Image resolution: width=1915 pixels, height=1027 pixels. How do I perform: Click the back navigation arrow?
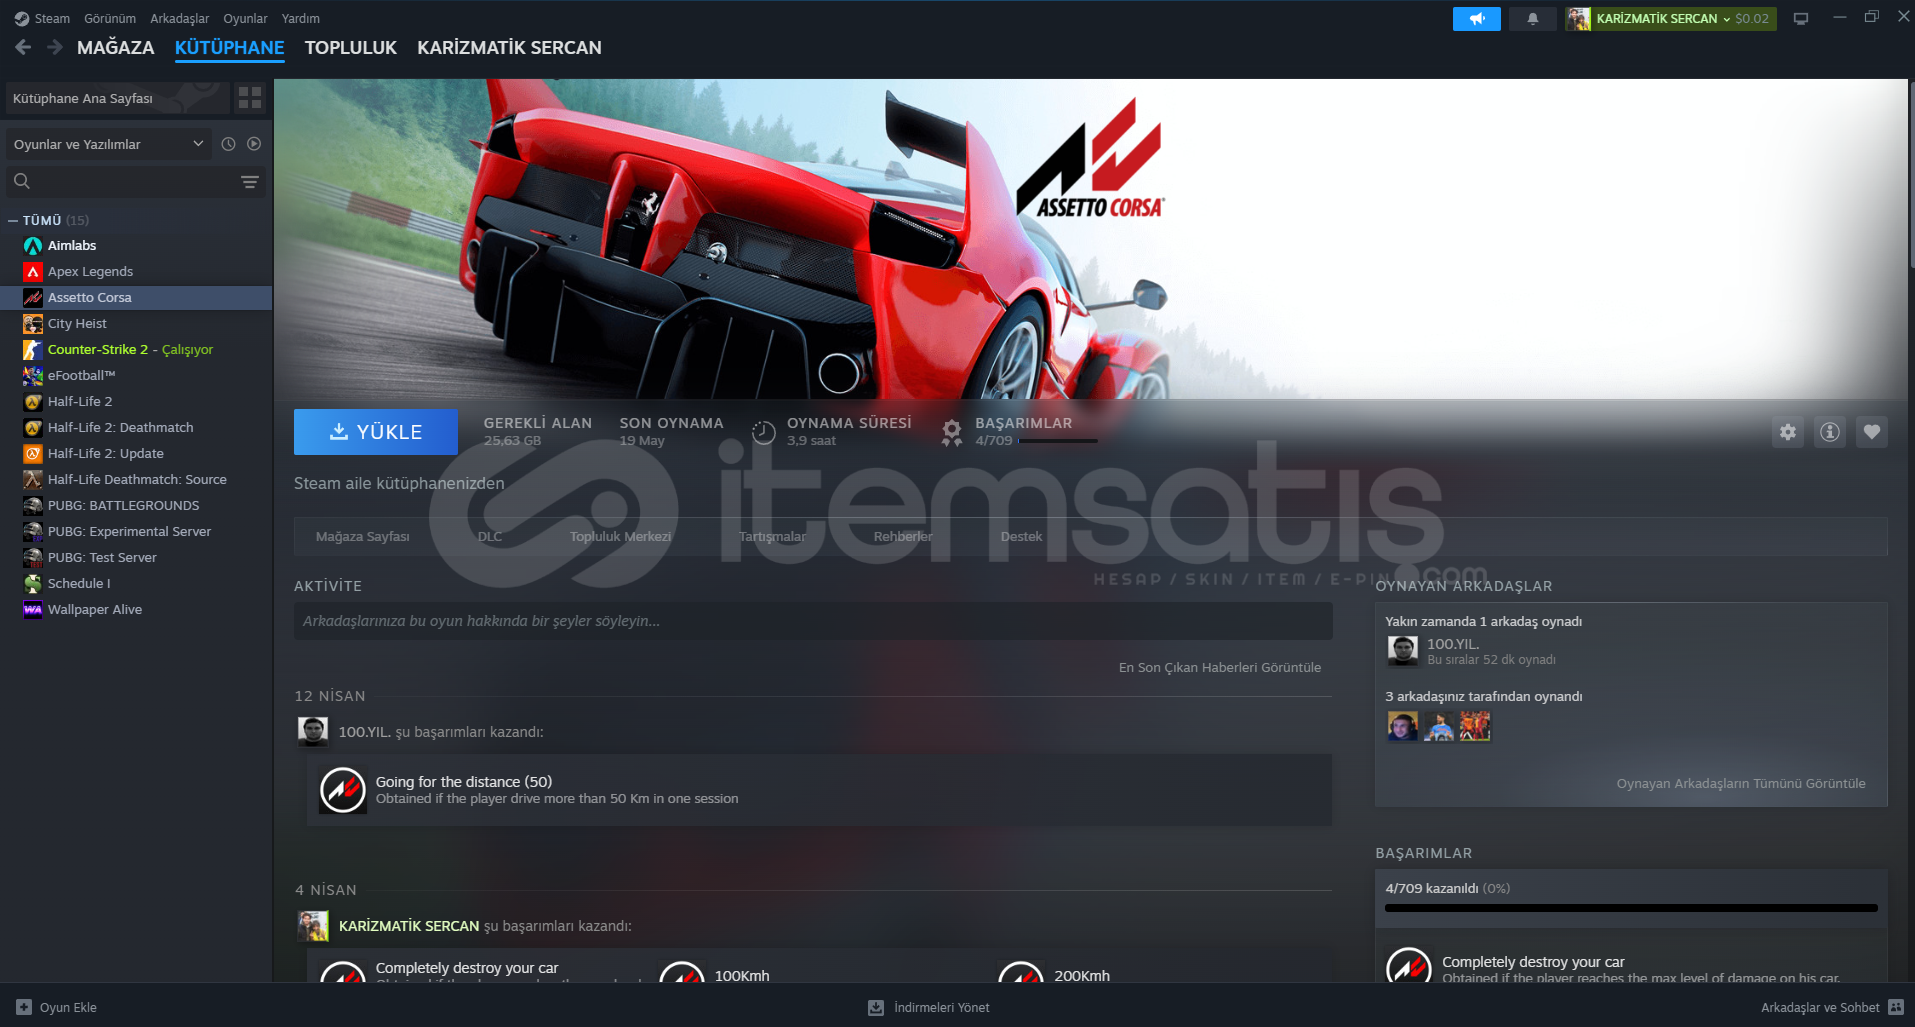(23, 47)
